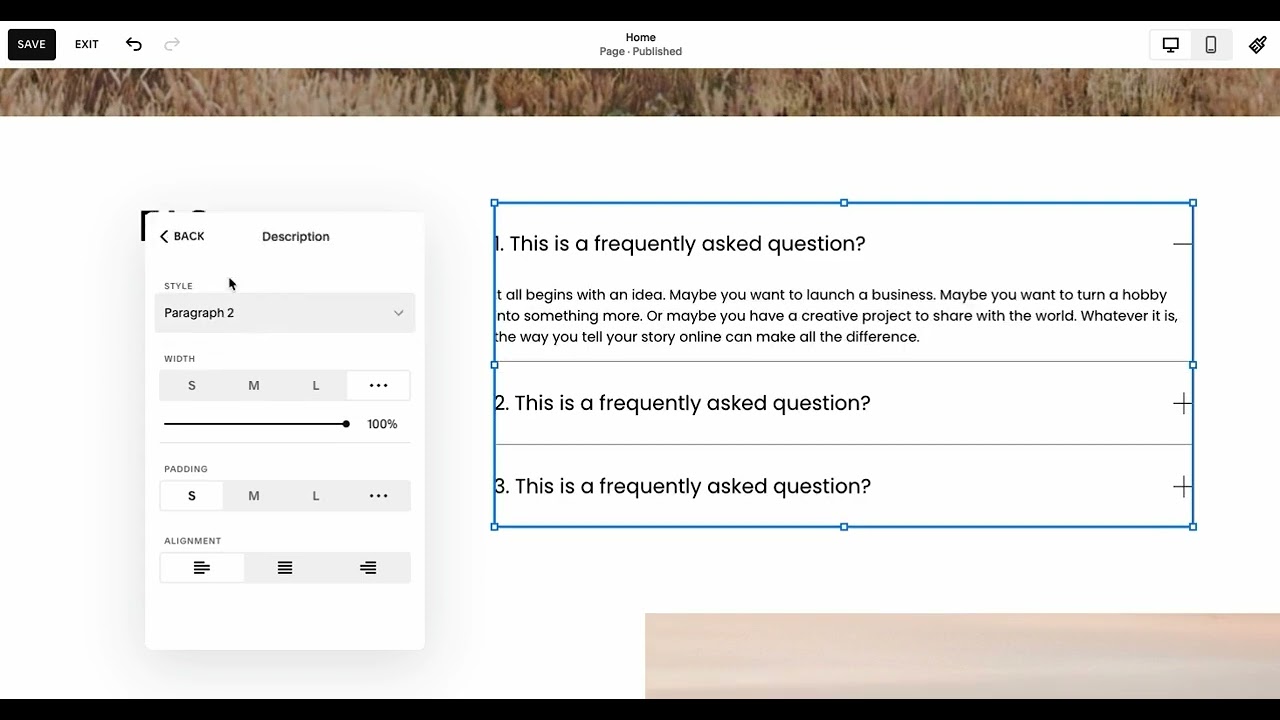Switch to desktop view icon
This screenshot has height=720, width=1280.
1170,44
